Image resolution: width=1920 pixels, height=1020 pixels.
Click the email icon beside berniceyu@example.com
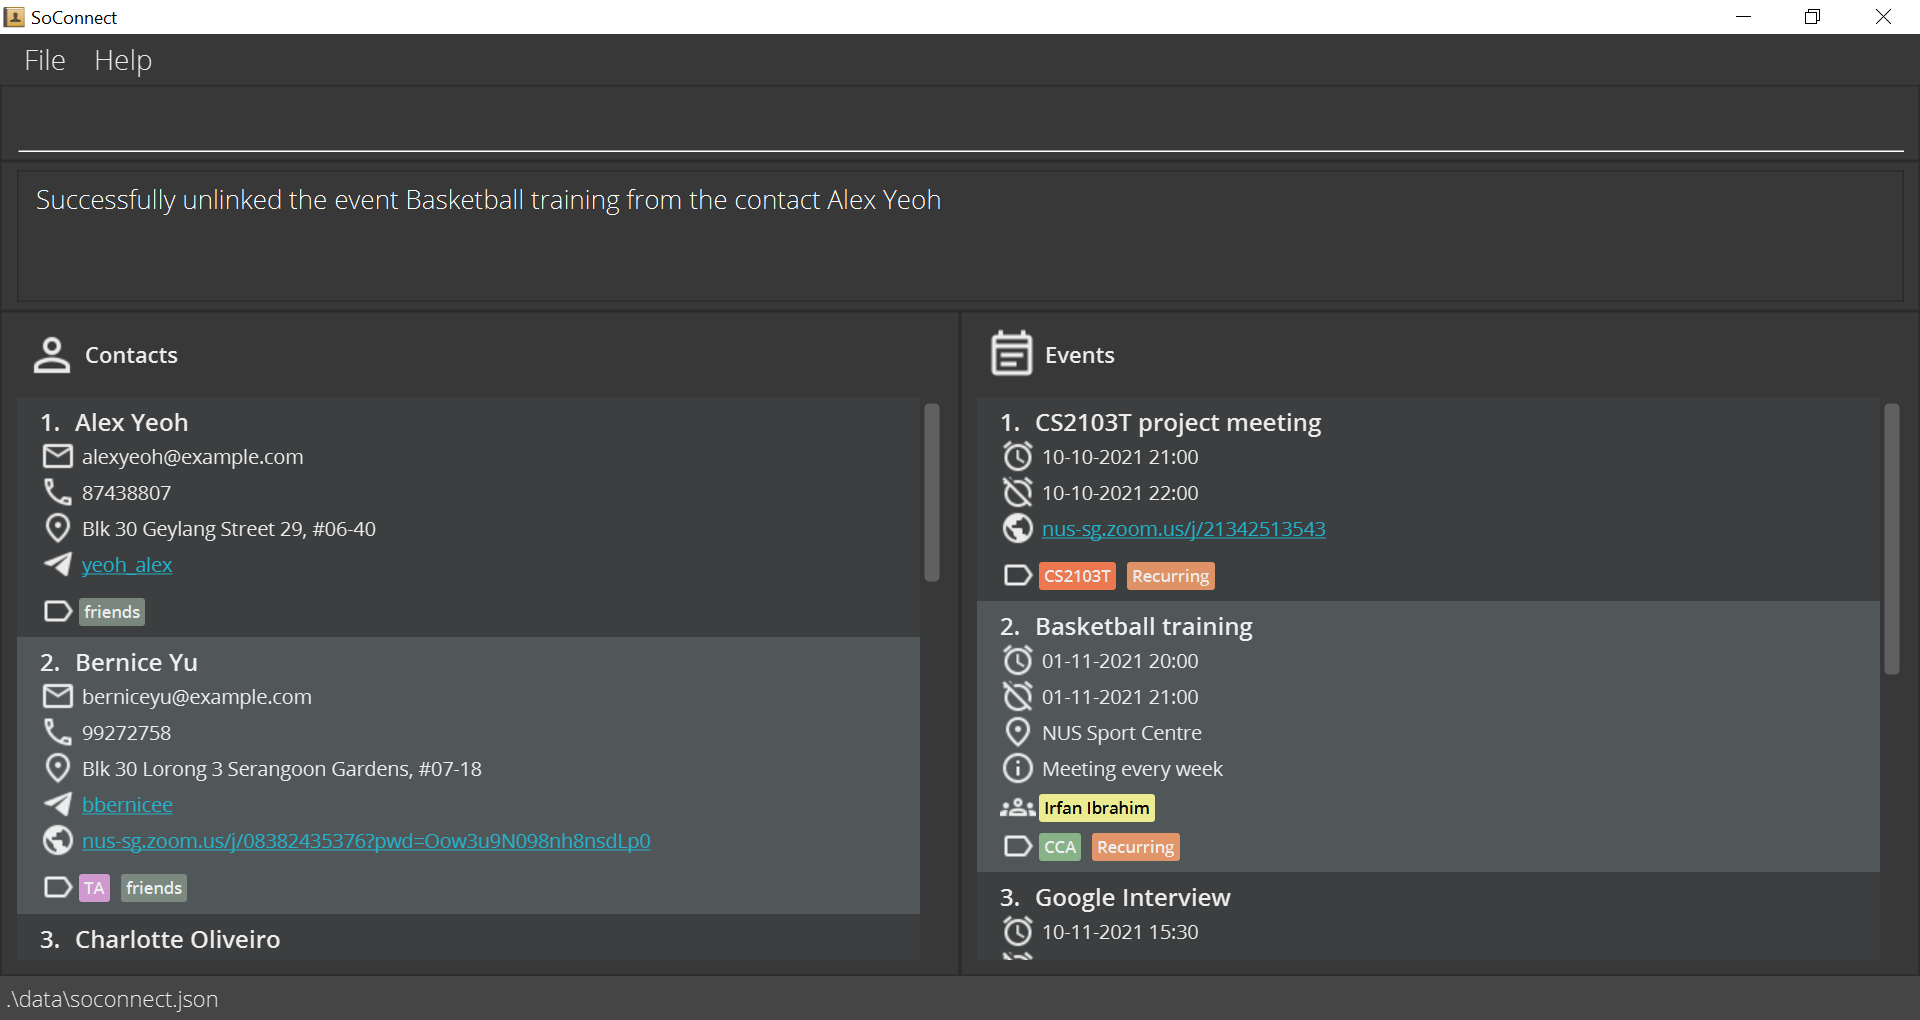58,697
